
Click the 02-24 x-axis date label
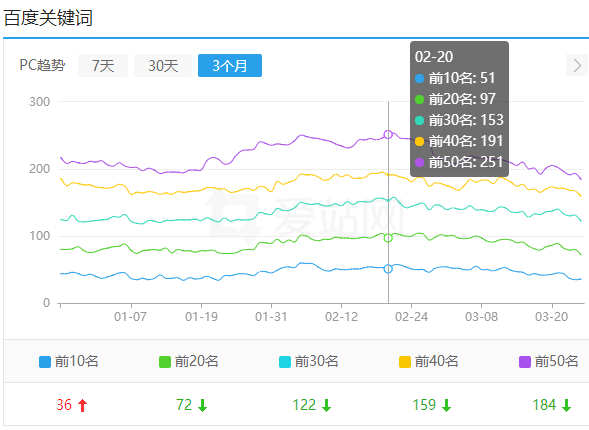tap(411, 317)
